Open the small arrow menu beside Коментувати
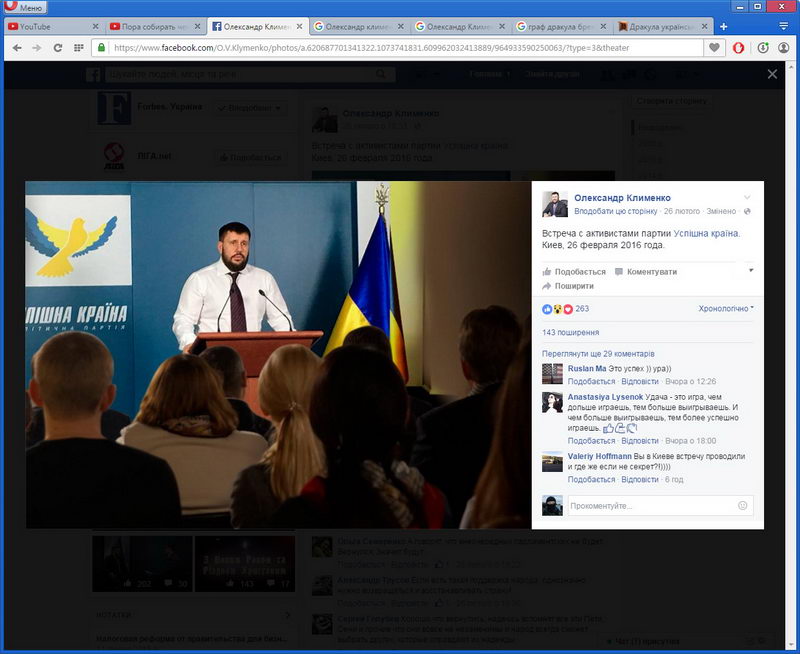Screen dimensions: 800x654 click(751, 271)
